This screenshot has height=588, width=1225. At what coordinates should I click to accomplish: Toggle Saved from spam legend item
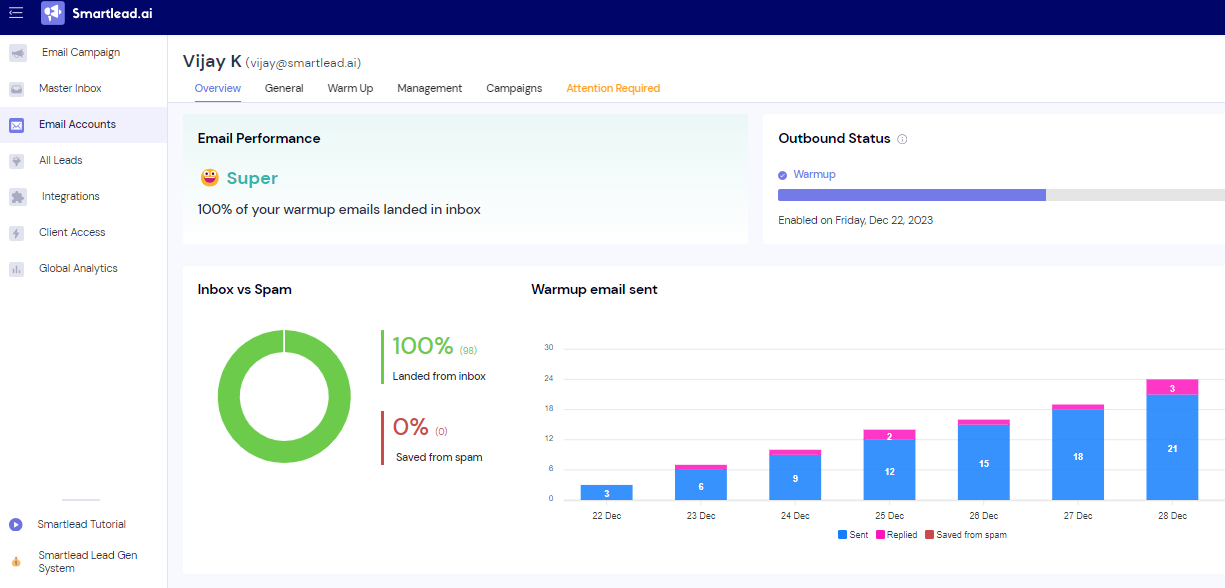point(965,535)
